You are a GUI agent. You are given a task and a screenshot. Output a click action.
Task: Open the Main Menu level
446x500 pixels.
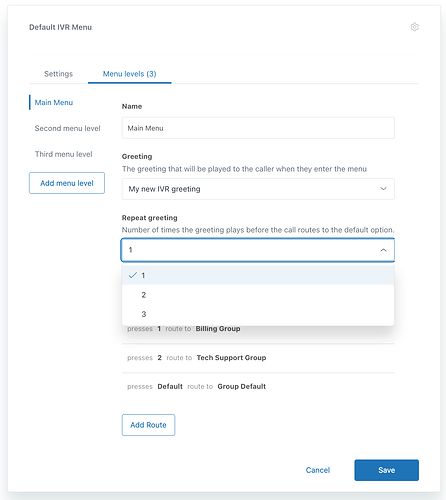tap(54, 103)
